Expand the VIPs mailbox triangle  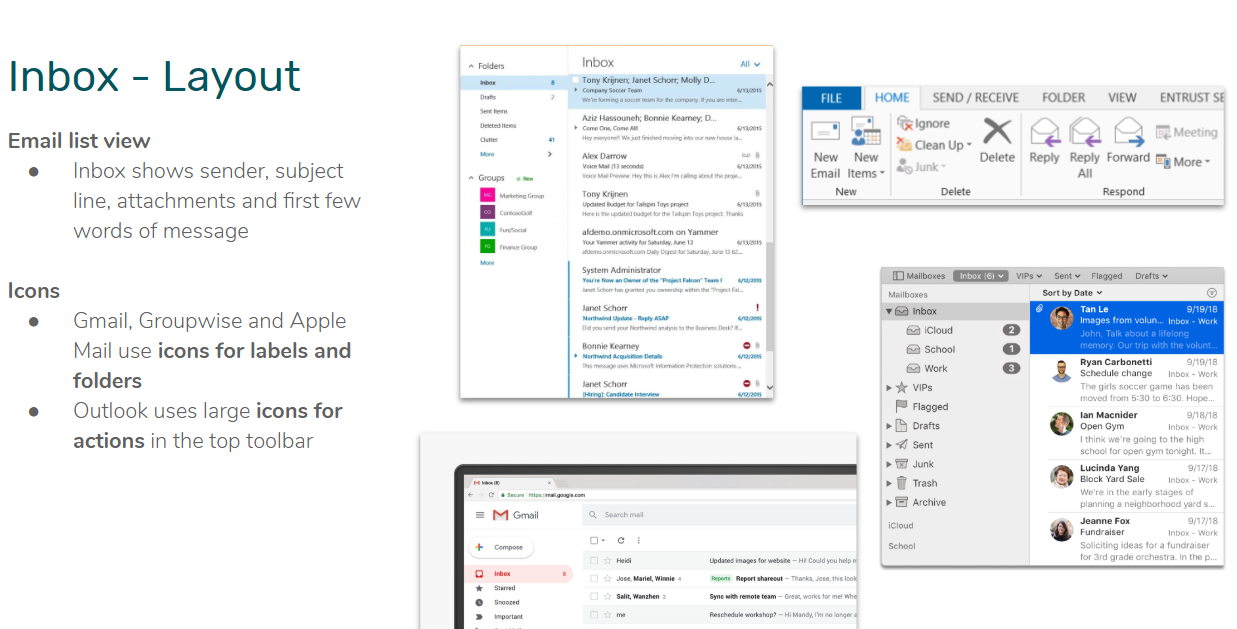coord(889,388)
